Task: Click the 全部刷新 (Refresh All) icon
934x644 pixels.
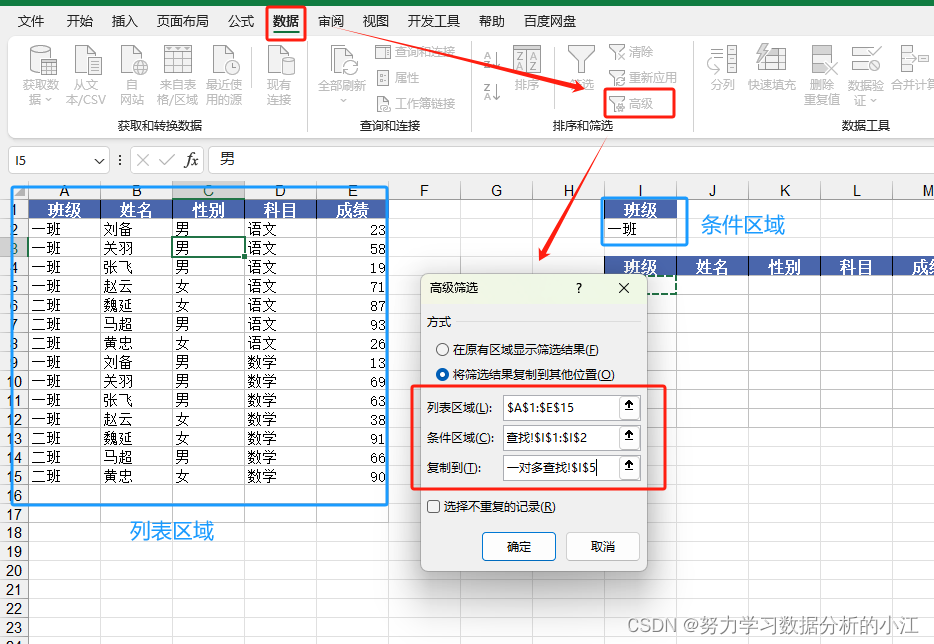Action: tap(343, 61)
